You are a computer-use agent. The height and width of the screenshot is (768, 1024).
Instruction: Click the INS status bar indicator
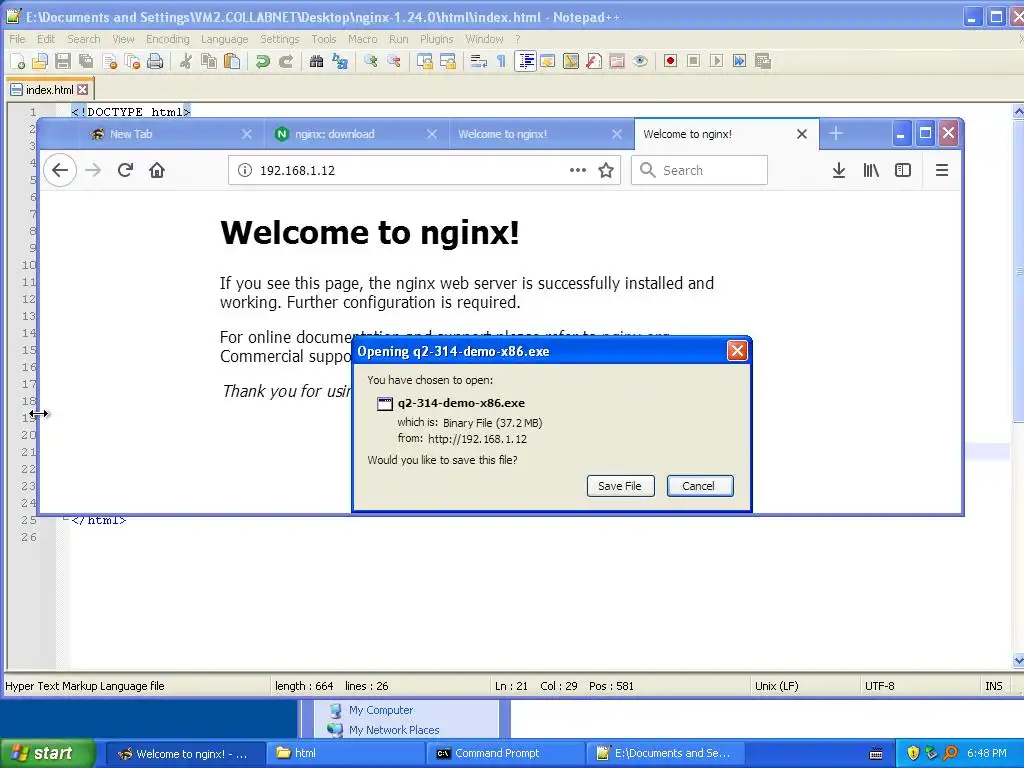click(994, 686)
